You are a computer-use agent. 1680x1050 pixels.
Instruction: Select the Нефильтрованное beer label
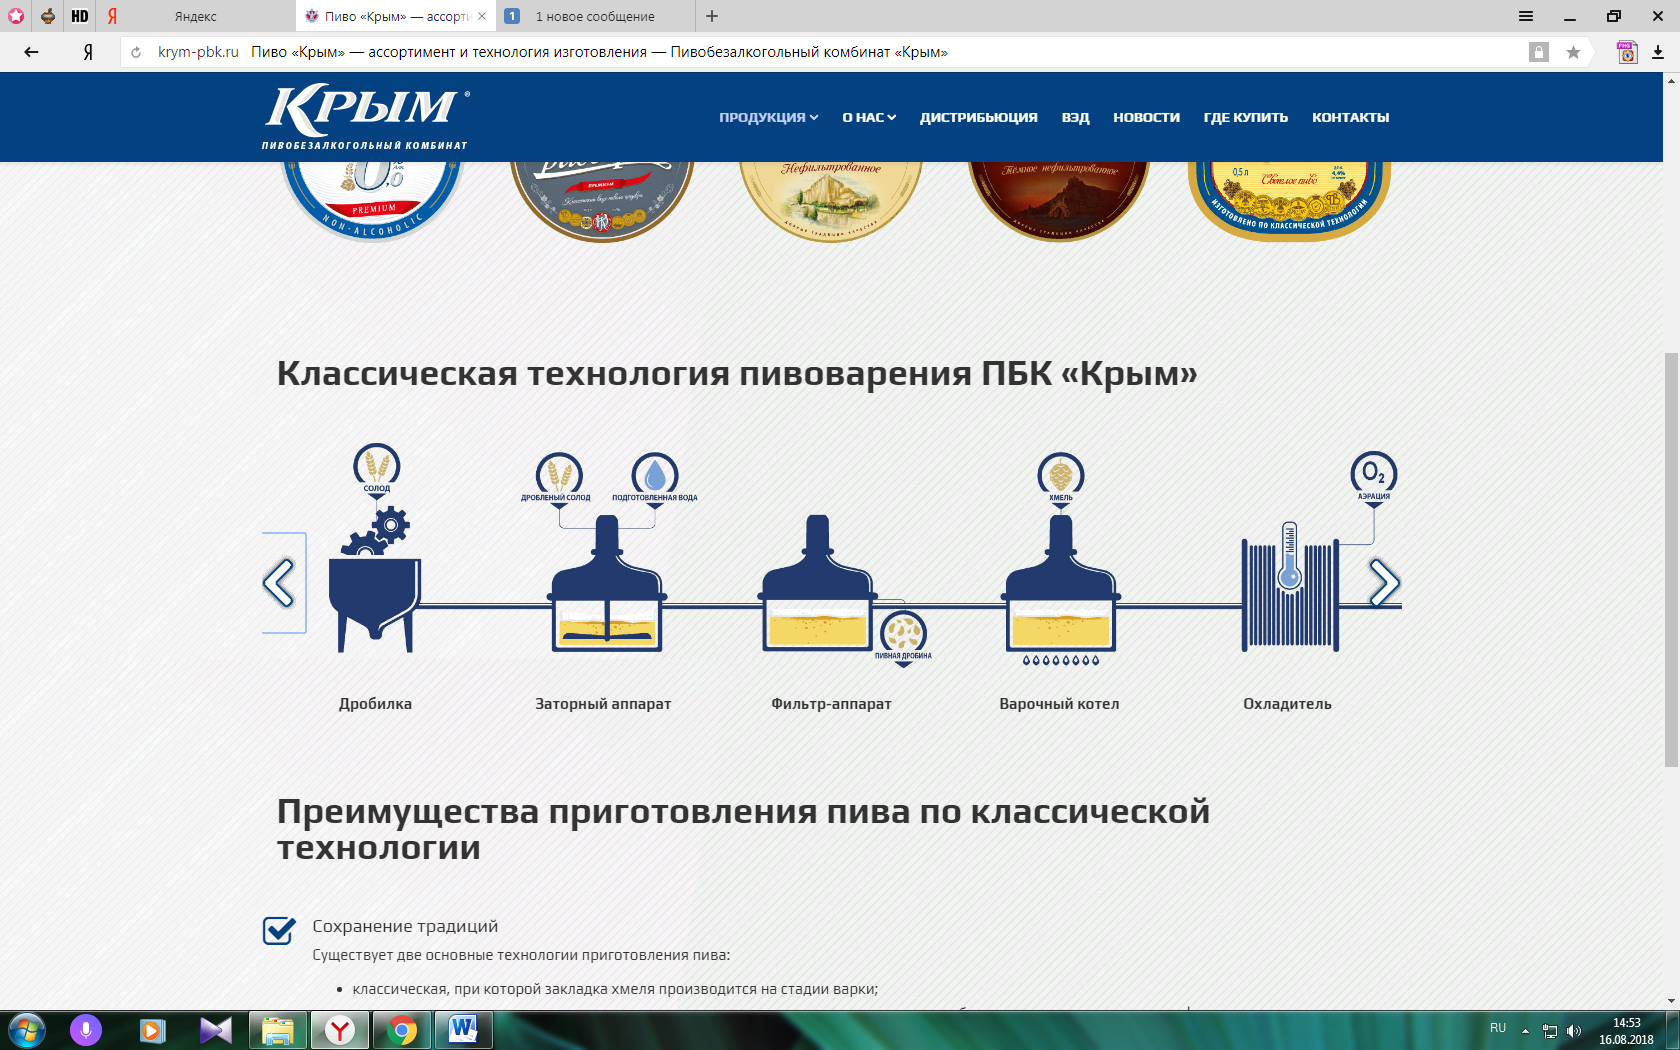tap(831, 200)
